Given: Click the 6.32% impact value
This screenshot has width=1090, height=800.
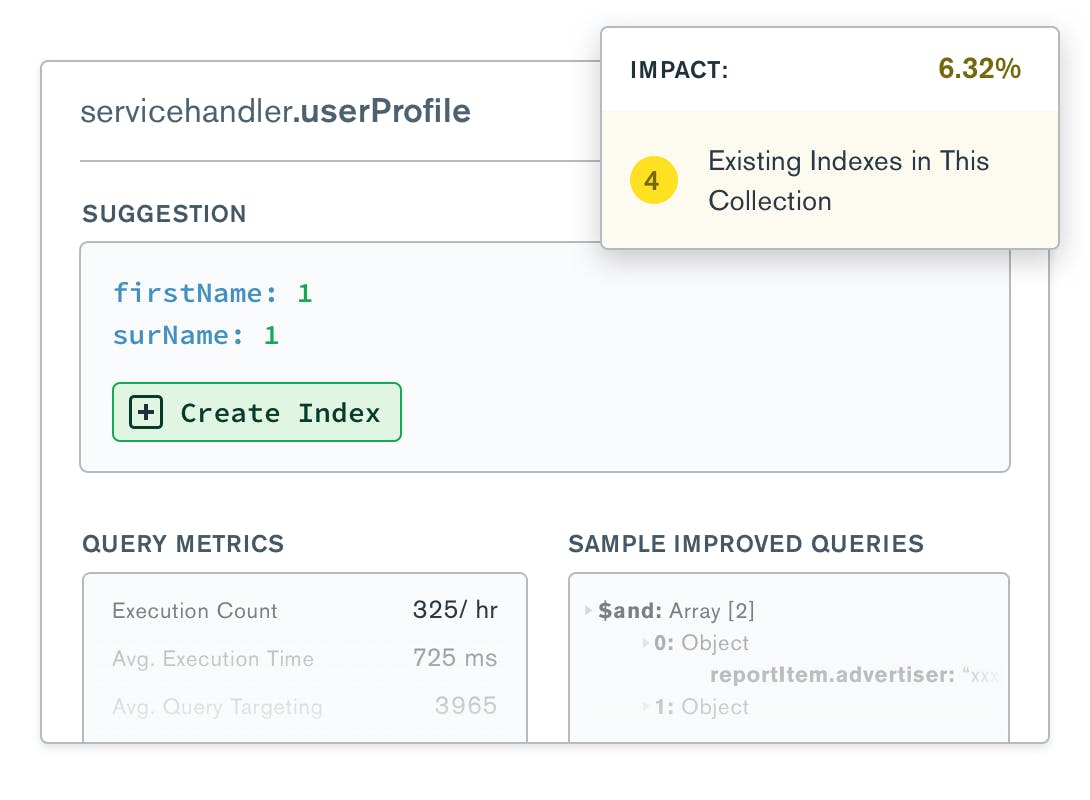Looking at the screenshot, I should tap(979, 69).
